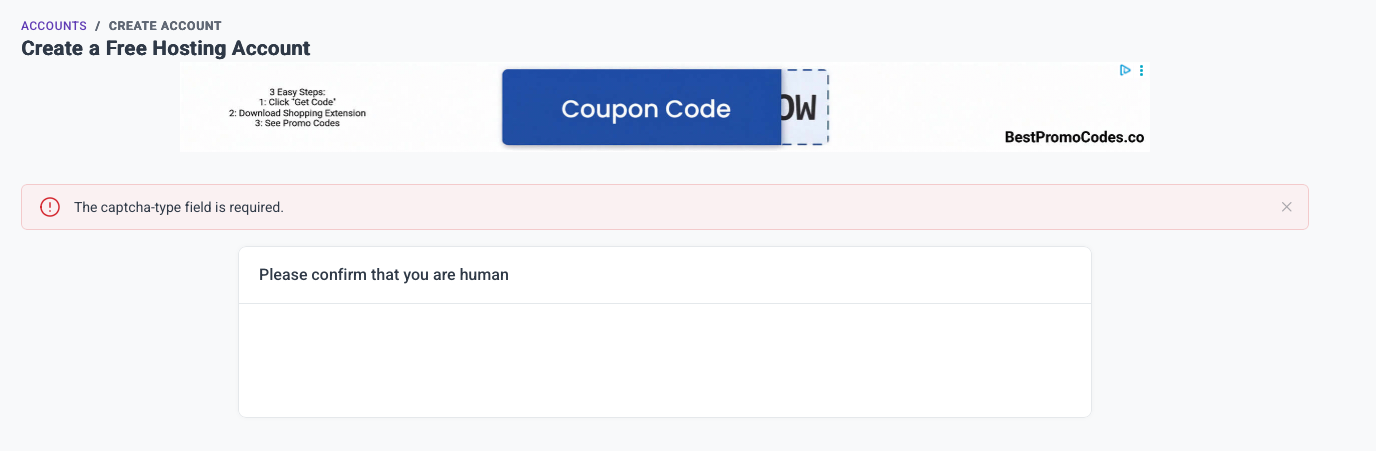
Task: Go to the ACCOUNTS breadcrumb link
Action: (54, 26)
